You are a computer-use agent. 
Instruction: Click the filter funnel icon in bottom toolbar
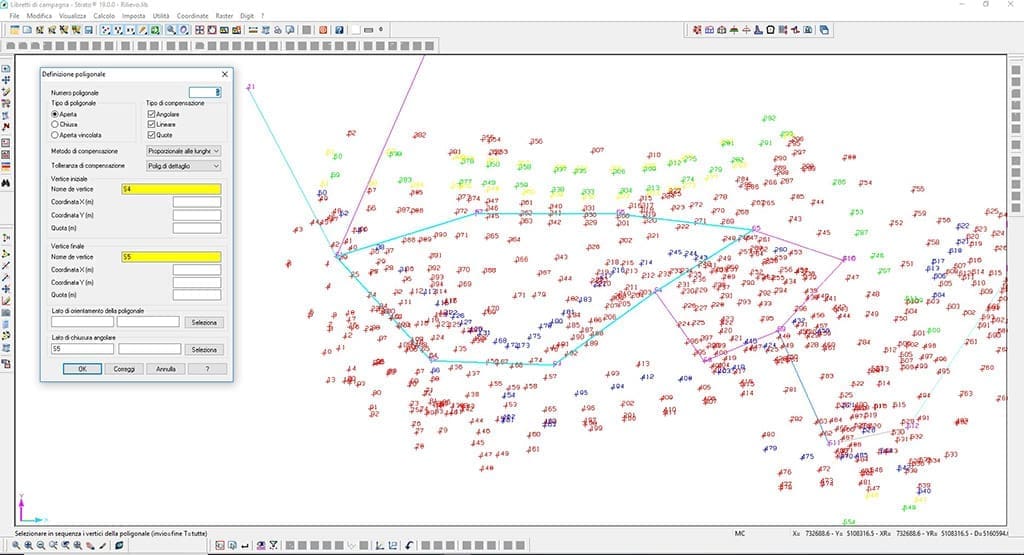tap(273, 545)
